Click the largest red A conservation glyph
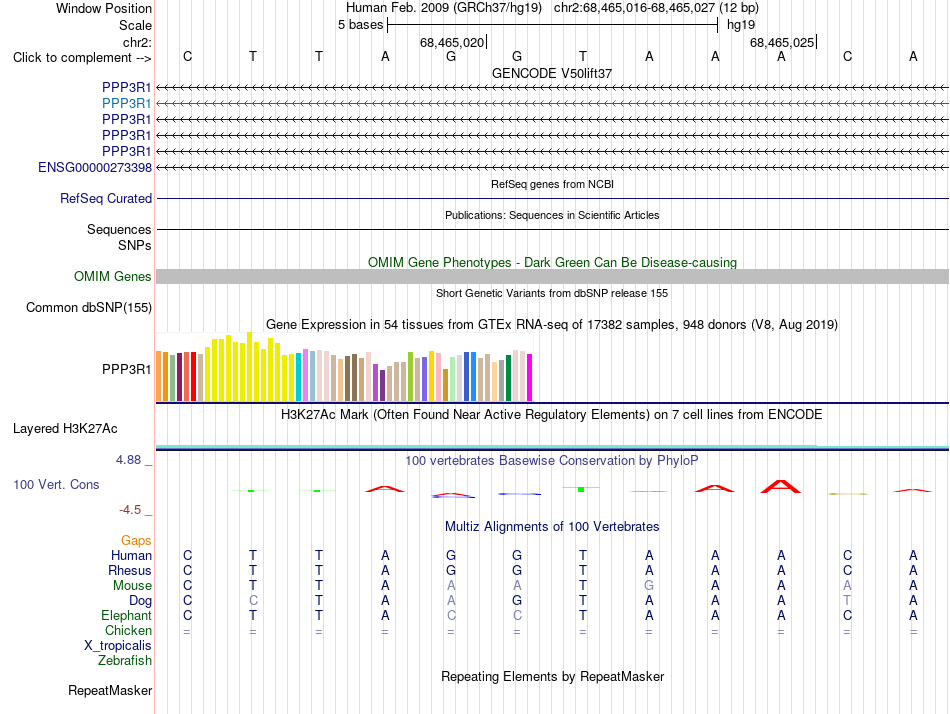Image resolution: width=950 pixels, height=714 pixels. click(781, 486)
